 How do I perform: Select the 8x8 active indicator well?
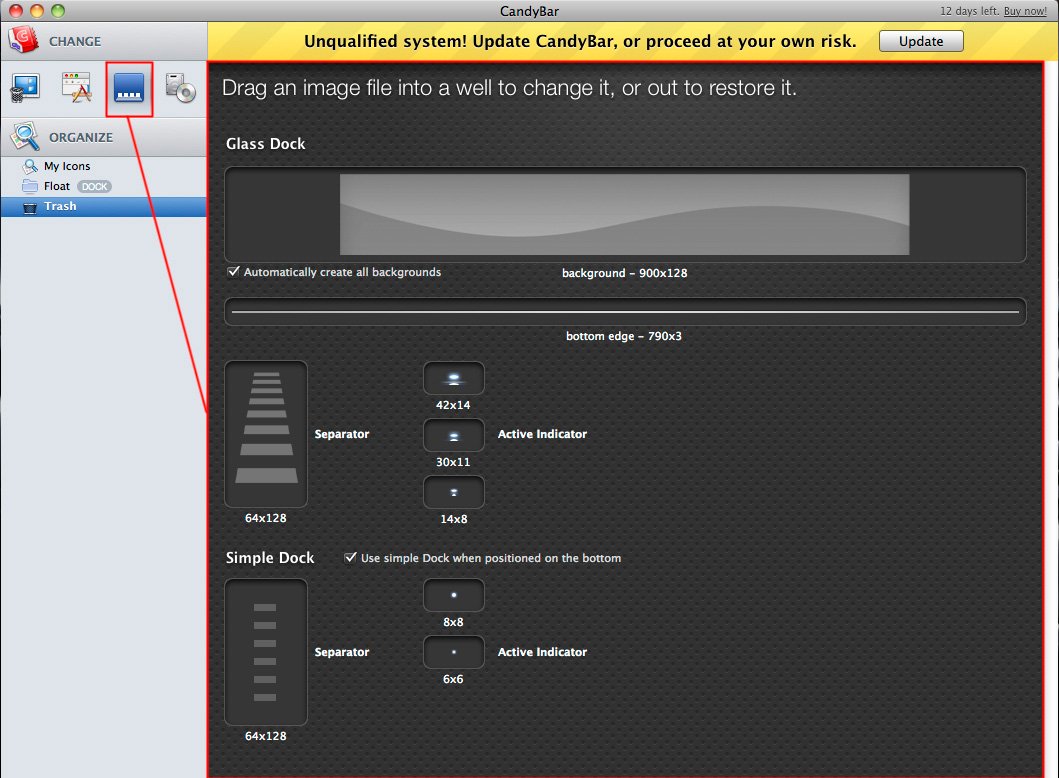pyautogui.click(x=454, y=596)
